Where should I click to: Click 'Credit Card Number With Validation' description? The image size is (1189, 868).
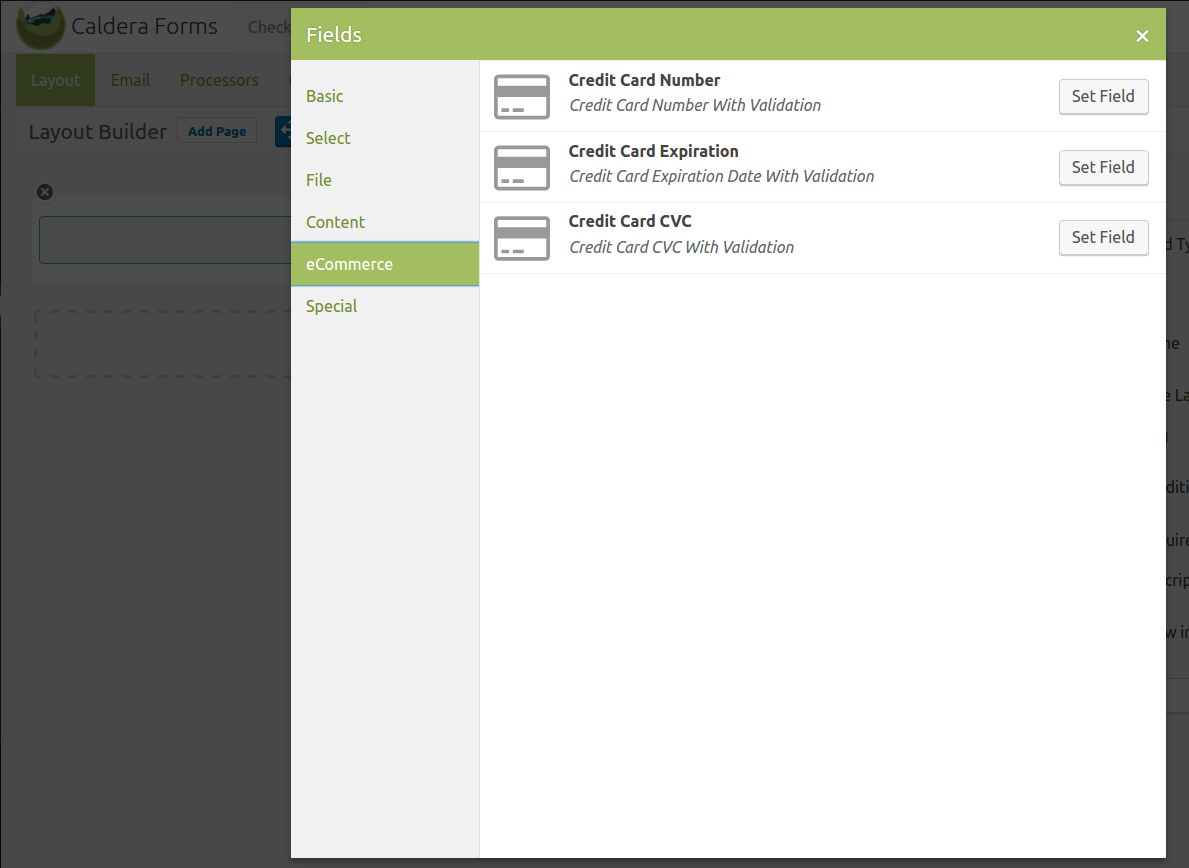(695, 105)
